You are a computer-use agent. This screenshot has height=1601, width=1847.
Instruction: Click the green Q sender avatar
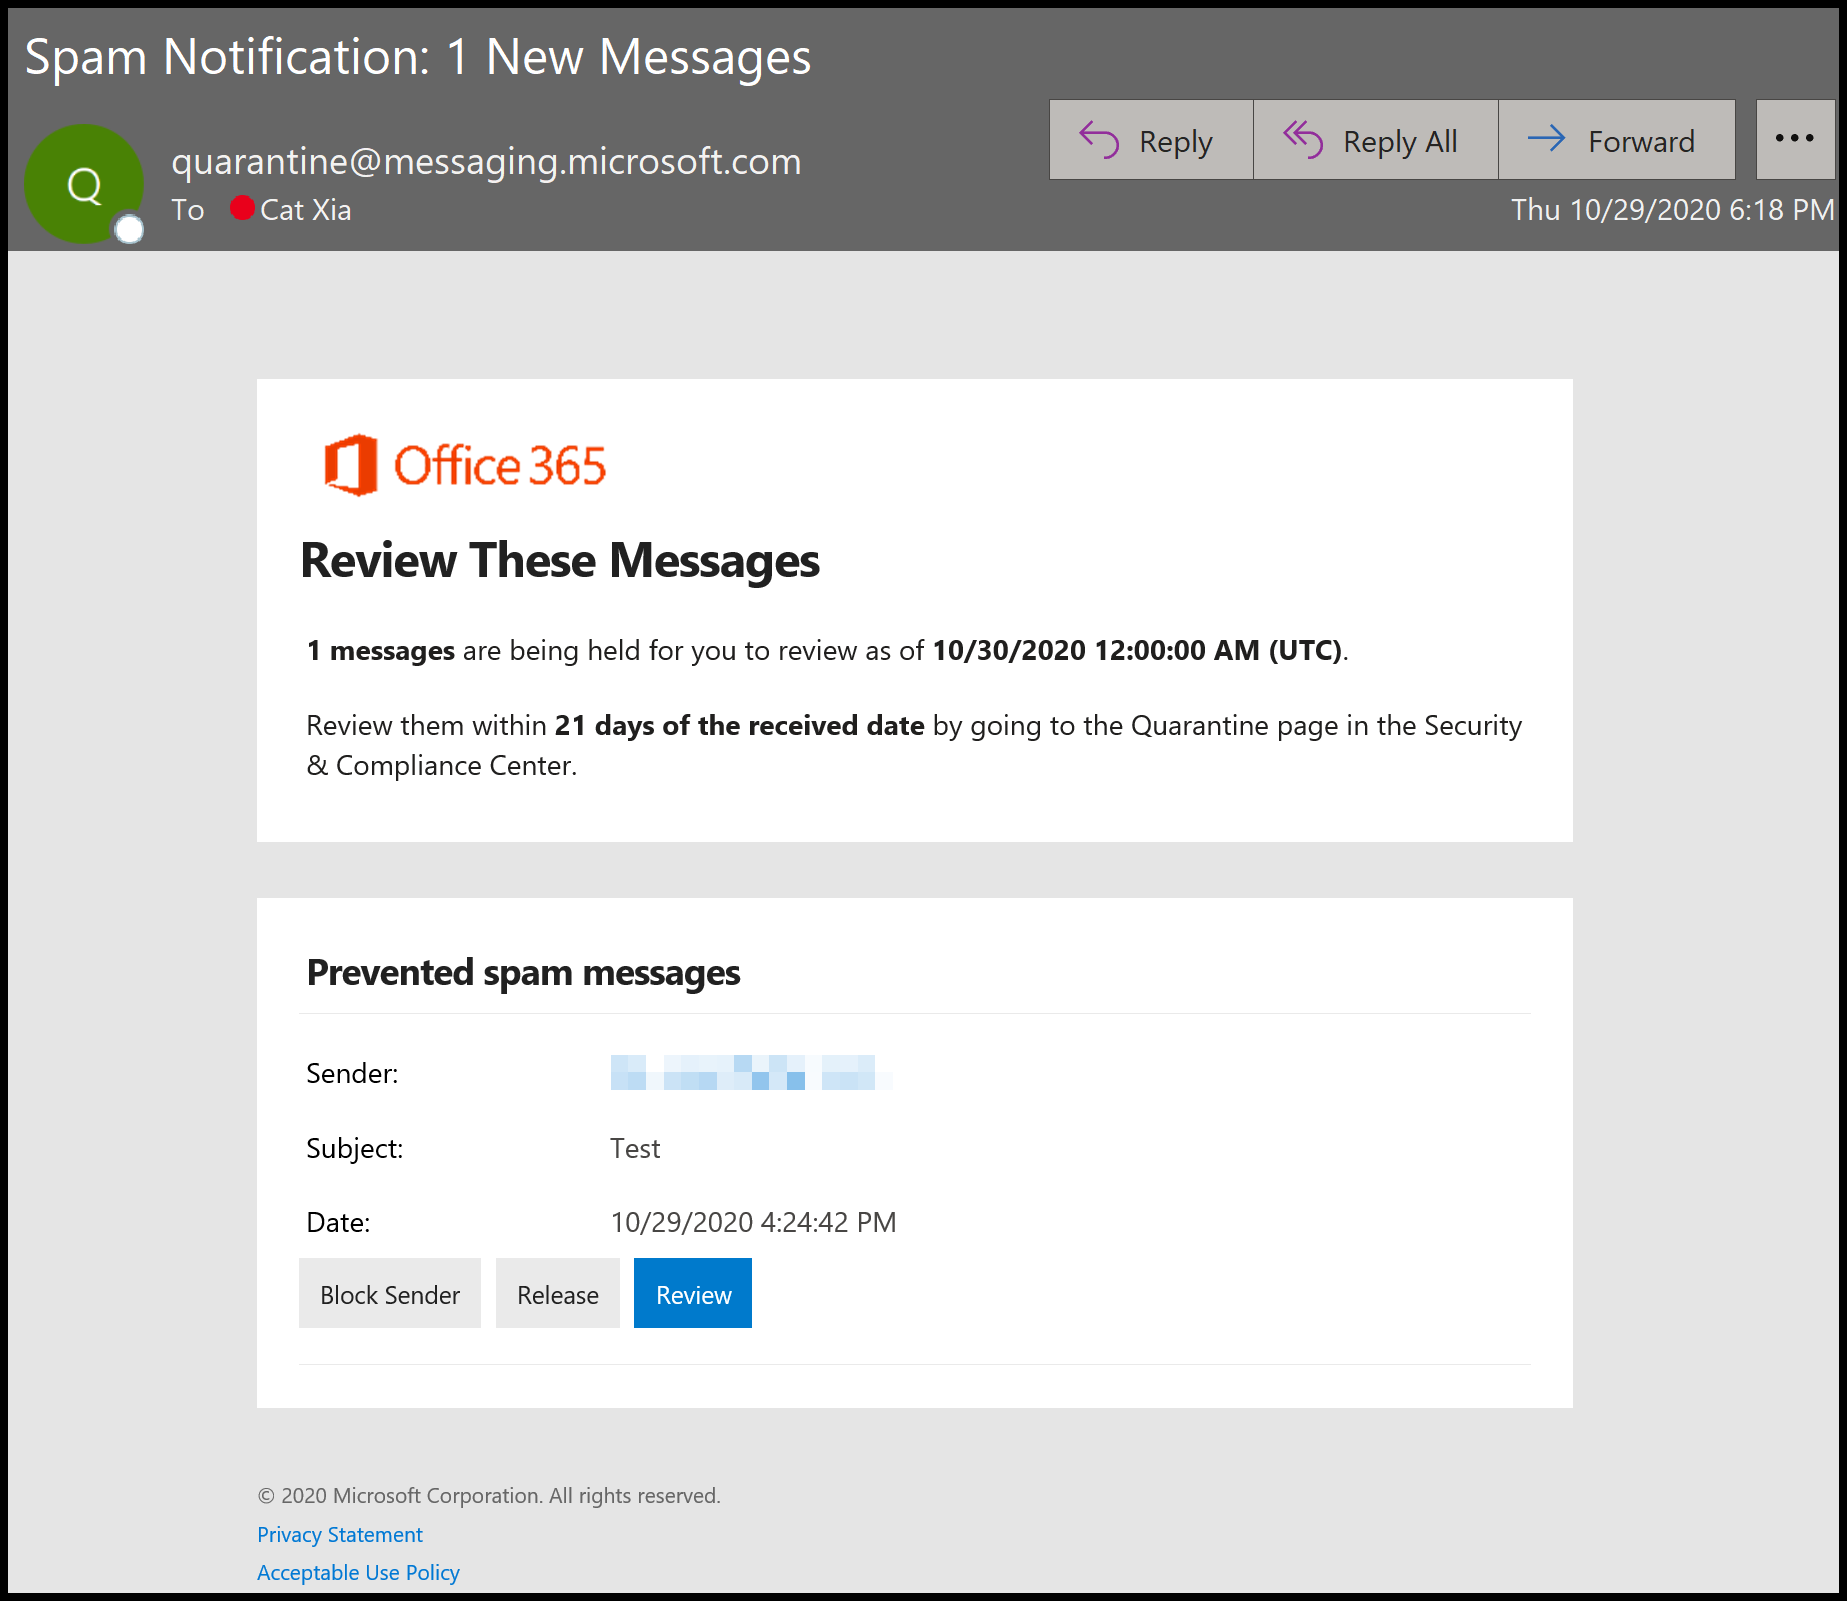84,184
